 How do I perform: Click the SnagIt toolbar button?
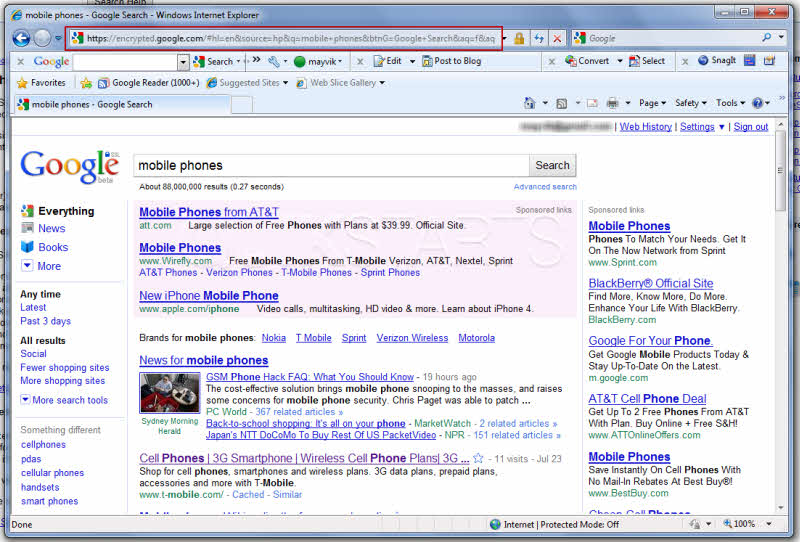(717, 60)
